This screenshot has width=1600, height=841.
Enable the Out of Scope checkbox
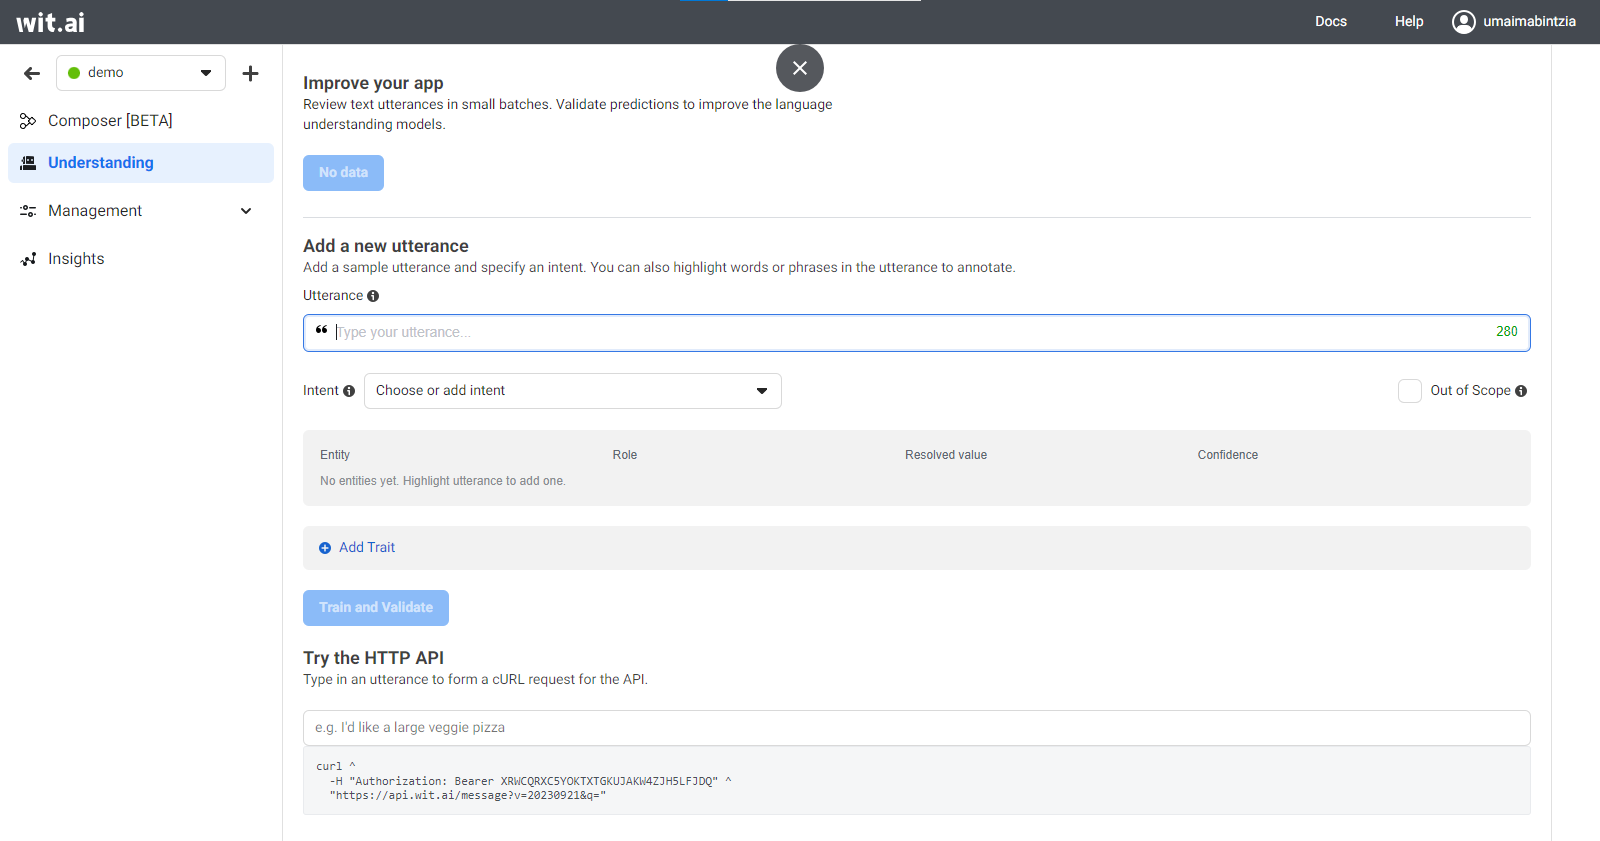coord(1409,391)
